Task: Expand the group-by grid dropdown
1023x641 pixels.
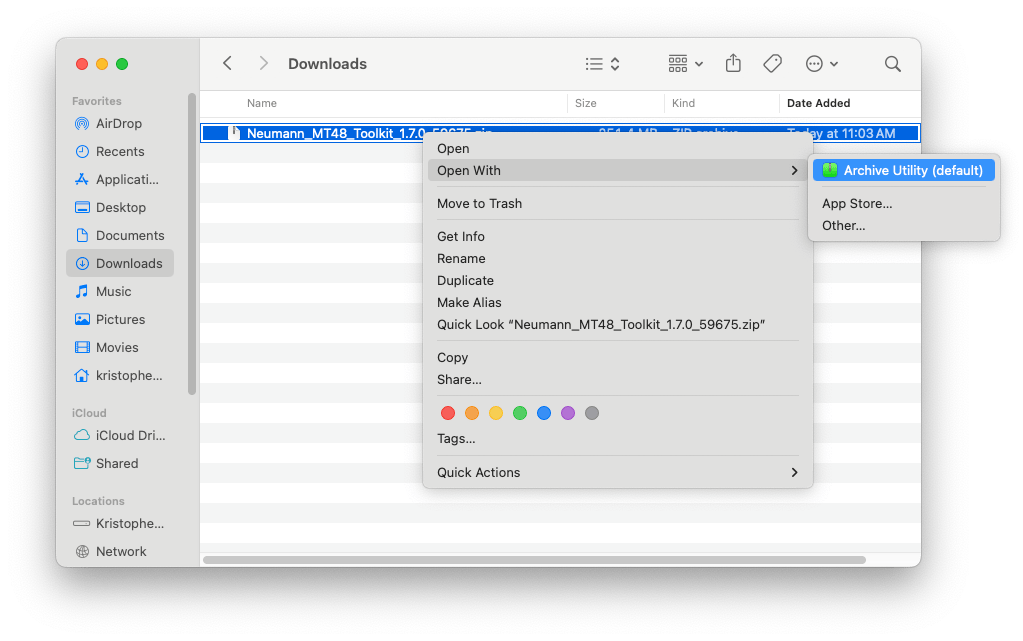Action: [685, 64]
